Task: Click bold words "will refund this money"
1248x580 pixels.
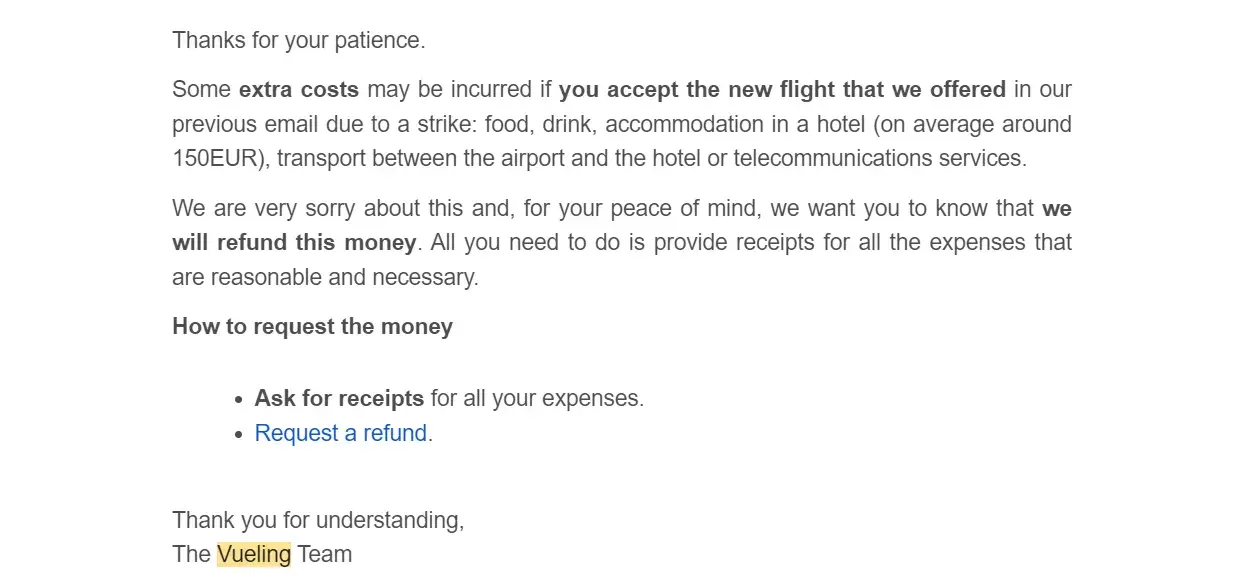Action: [x=294, y=243]
